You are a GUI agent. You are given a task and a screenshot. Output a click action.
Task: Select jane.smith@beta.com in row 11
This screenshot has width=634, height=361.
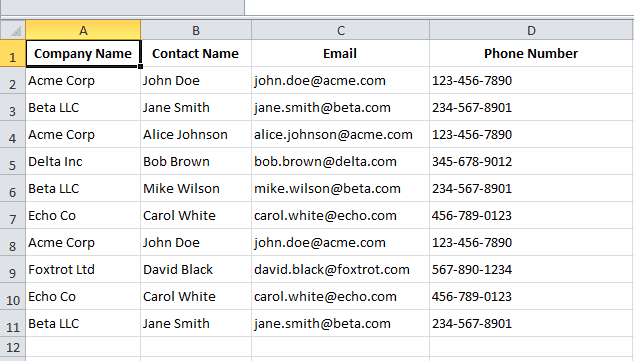(340, 323)
